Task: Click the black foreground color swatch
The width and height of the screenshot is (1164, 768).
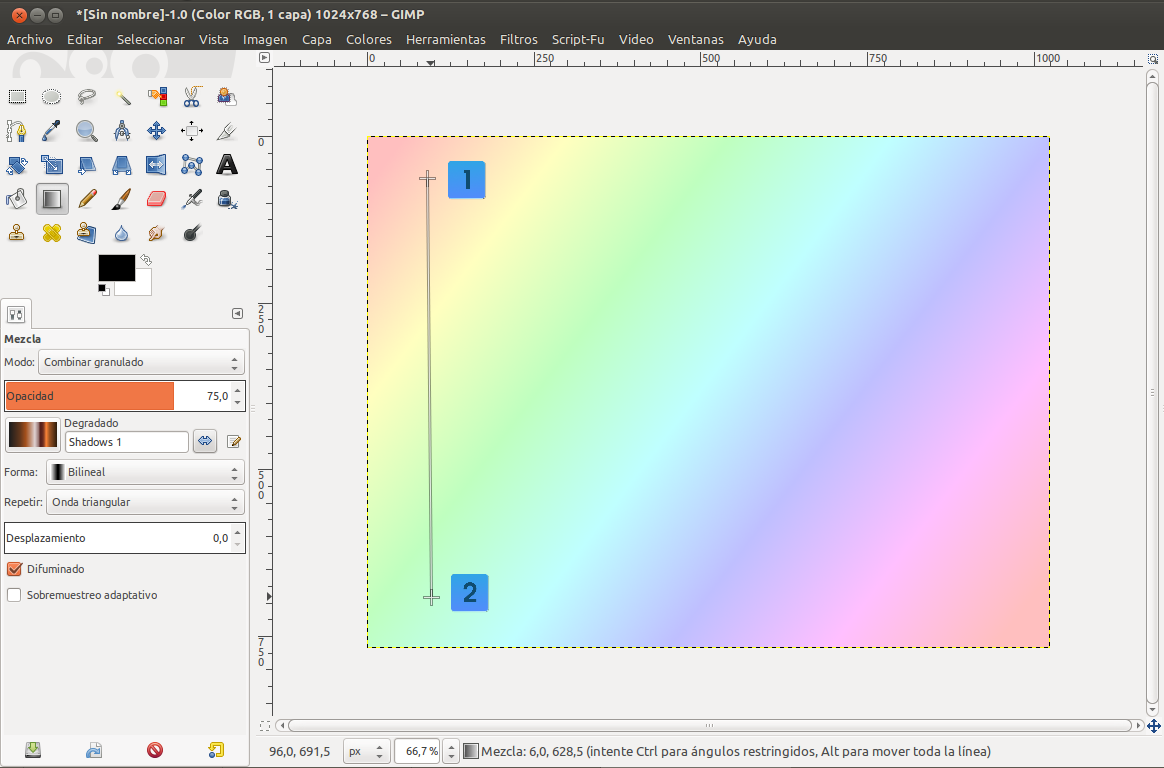Action: pyautogui.click(x=116, y=268)
